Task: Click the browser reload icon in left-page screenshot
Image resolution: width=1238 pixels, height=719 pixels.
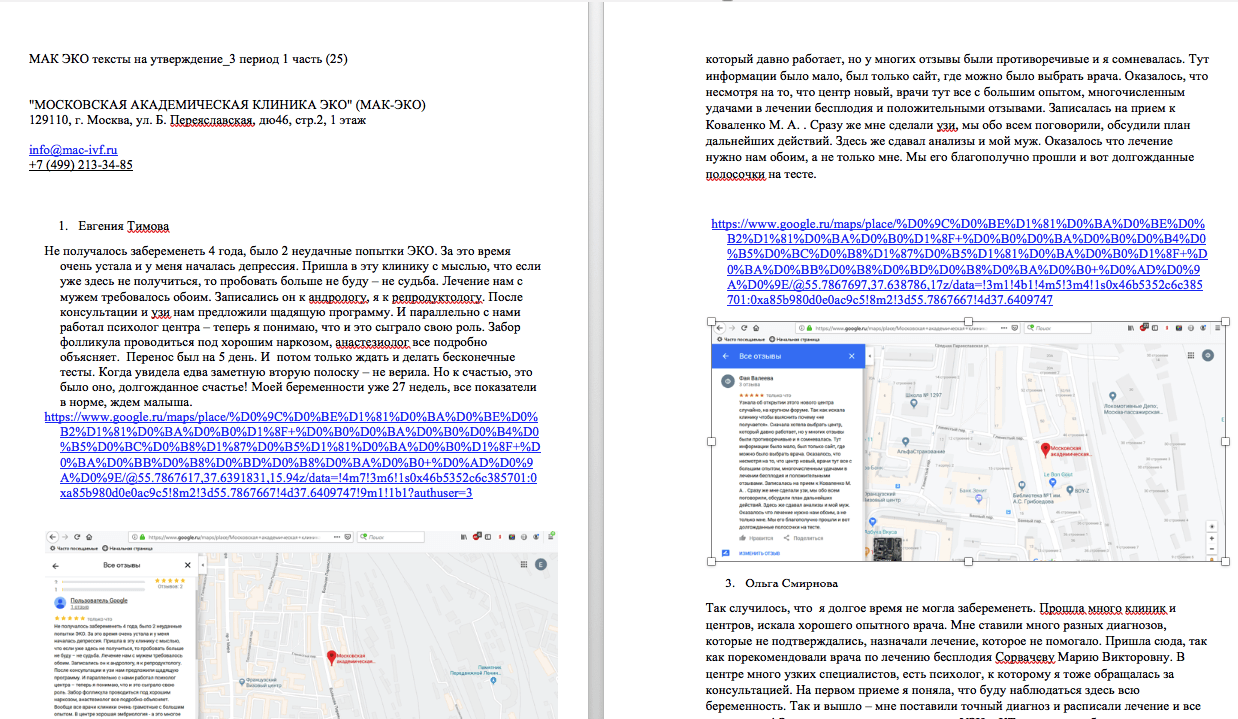Action: tap(77, 537)
